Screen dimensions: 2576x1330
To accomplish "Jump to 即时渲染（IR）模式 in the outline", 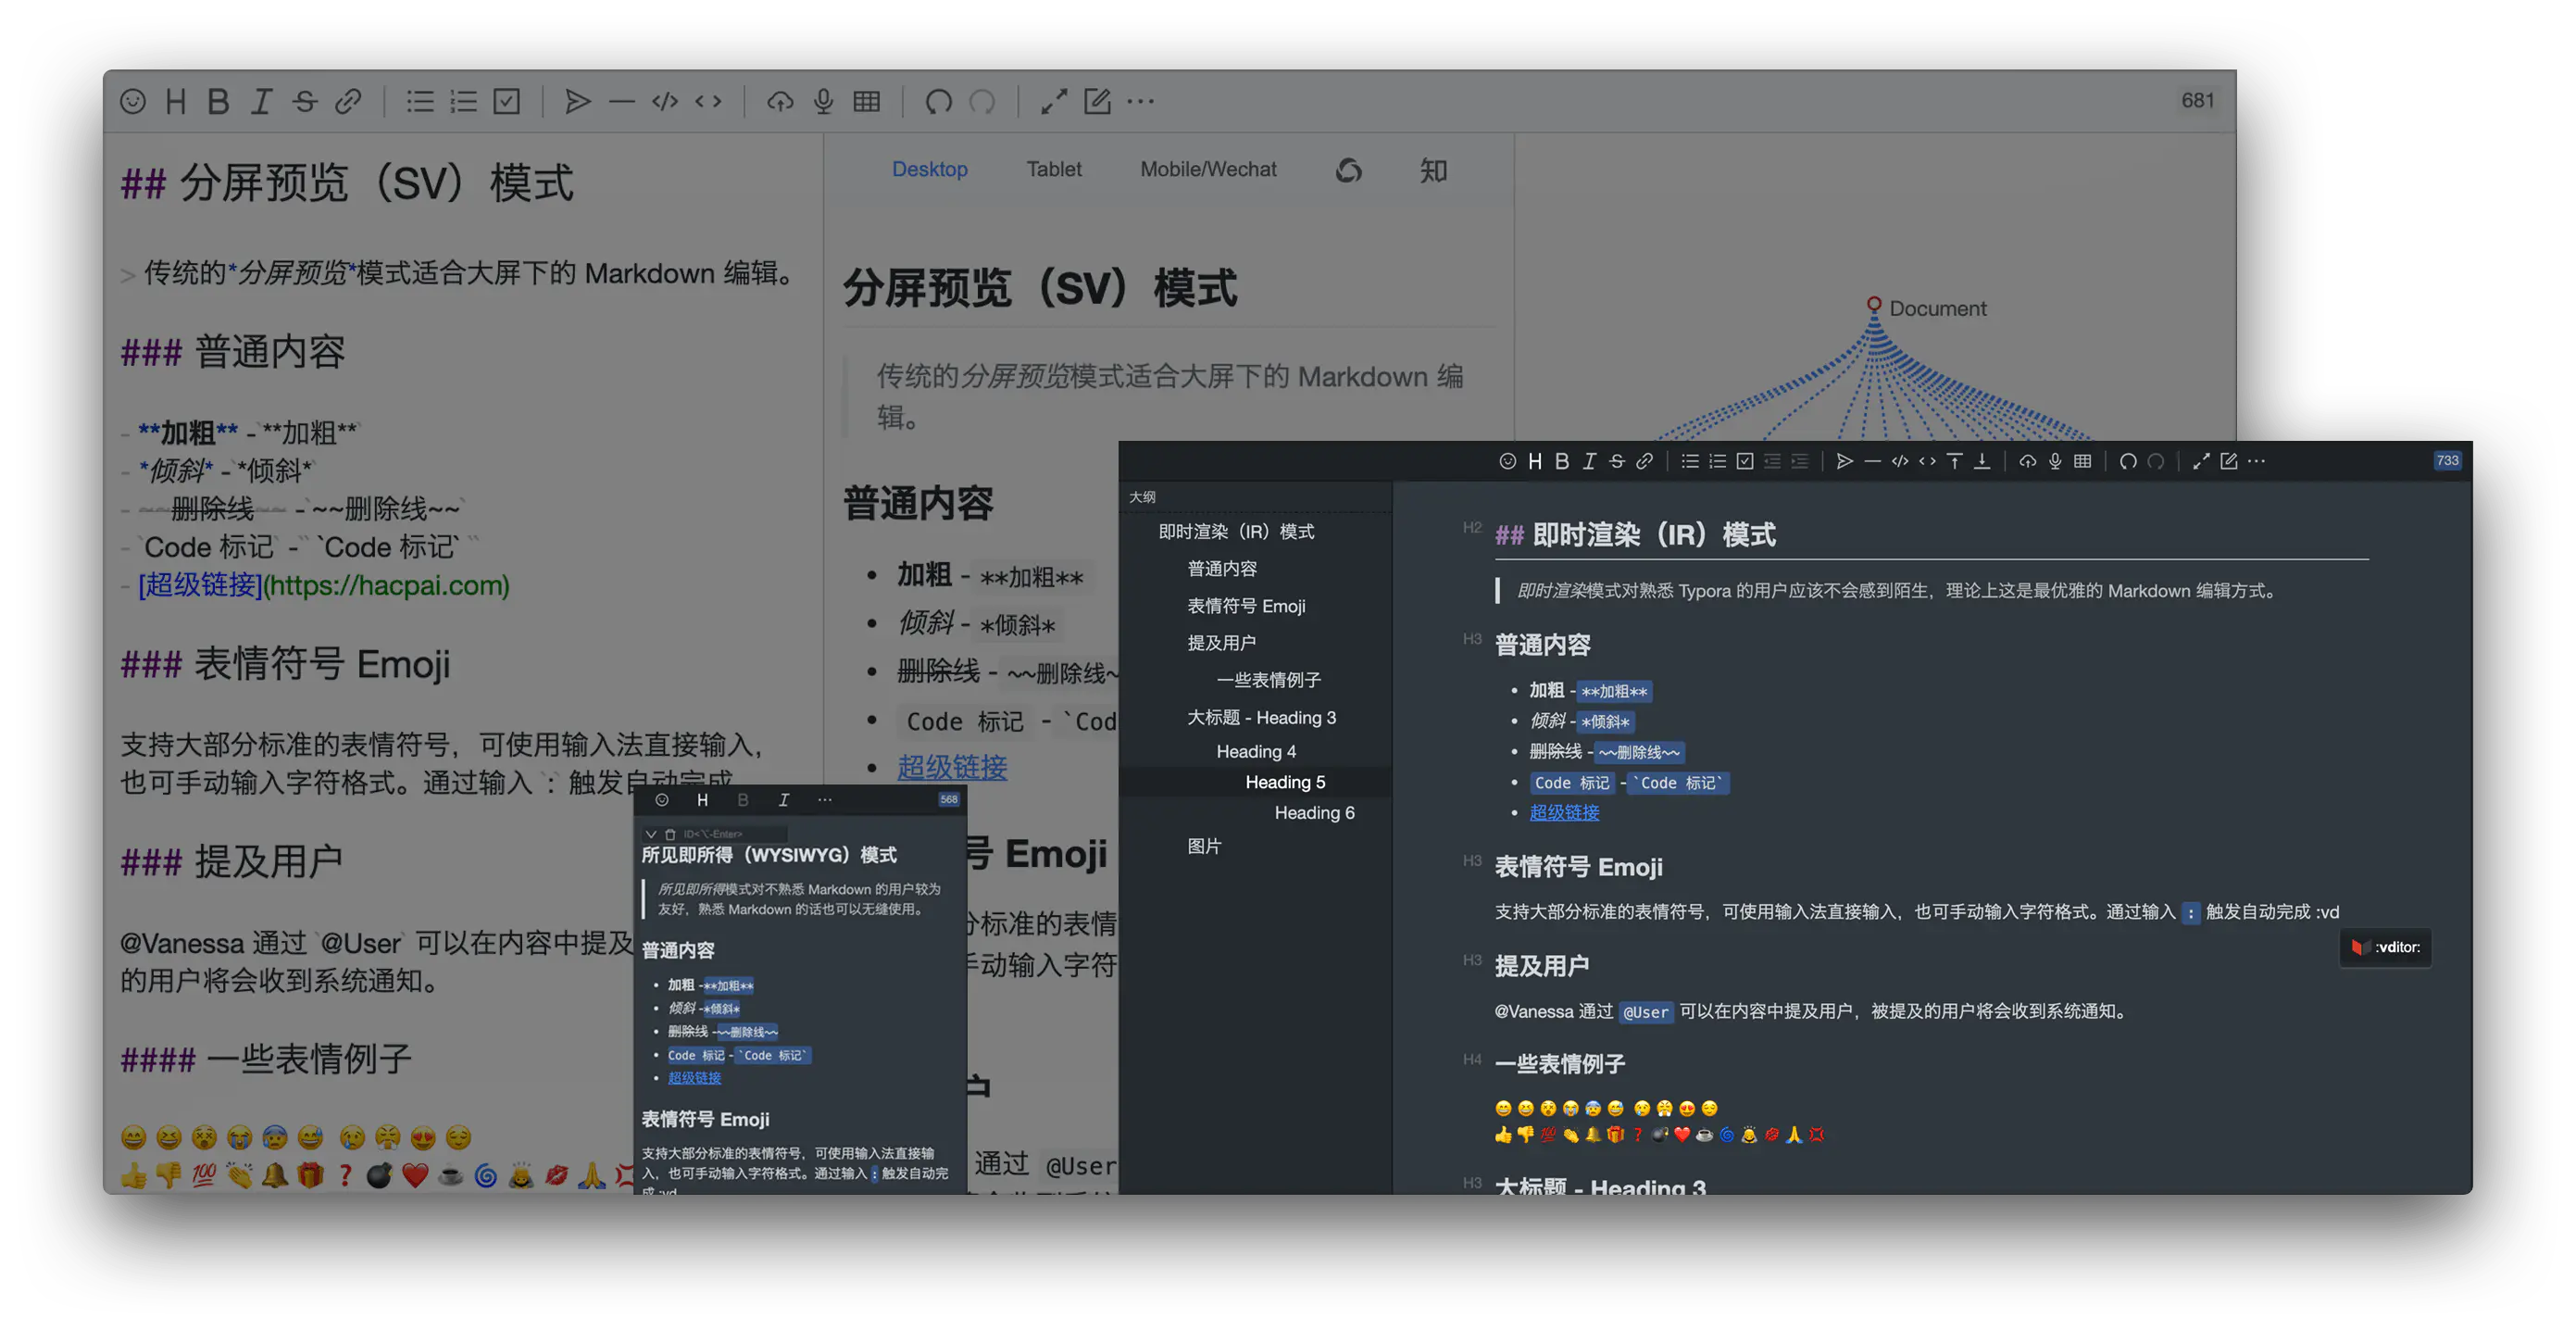I will point(1236,532).
